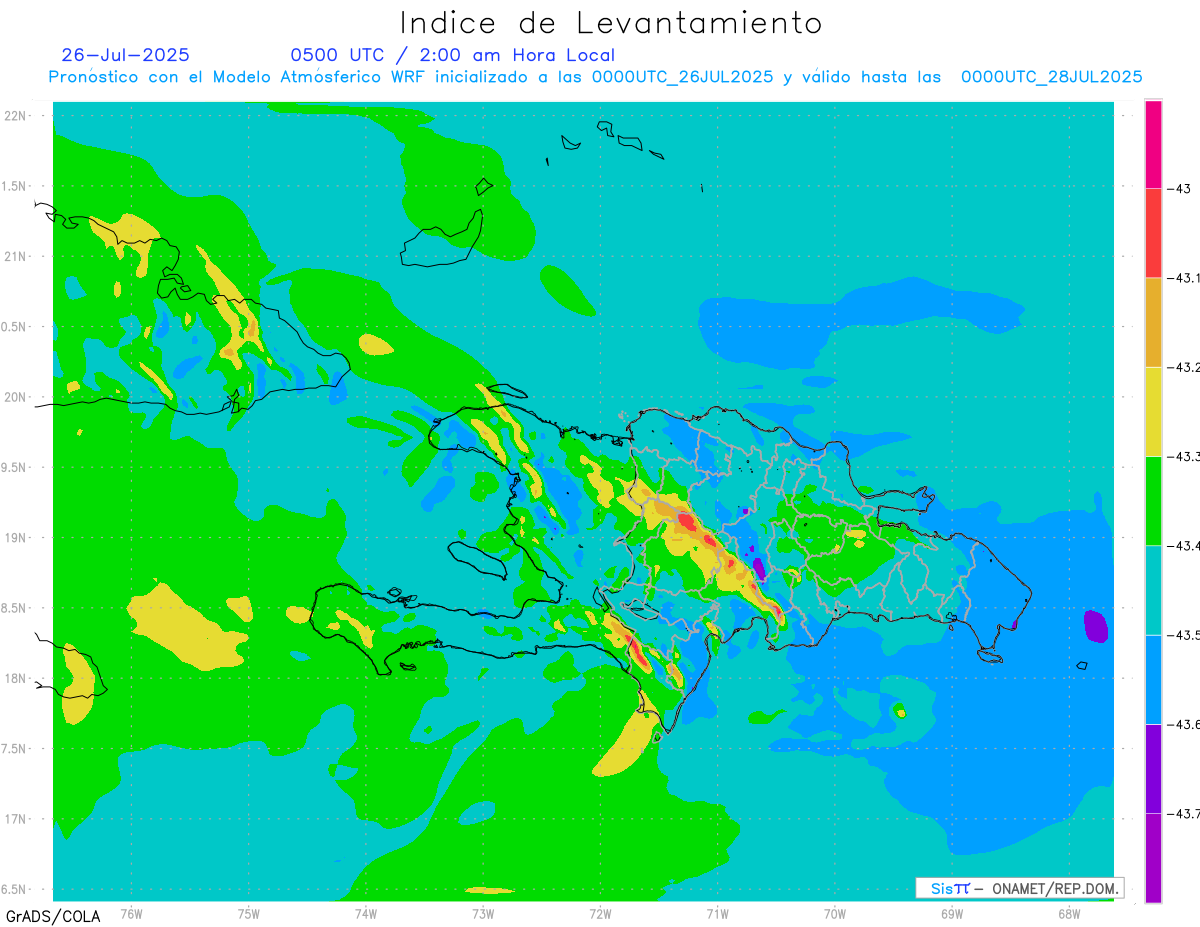The width and height of the screenshot is (1200, 927).
Task: Click longitude label "75W"
Action: tap(249, 913)
